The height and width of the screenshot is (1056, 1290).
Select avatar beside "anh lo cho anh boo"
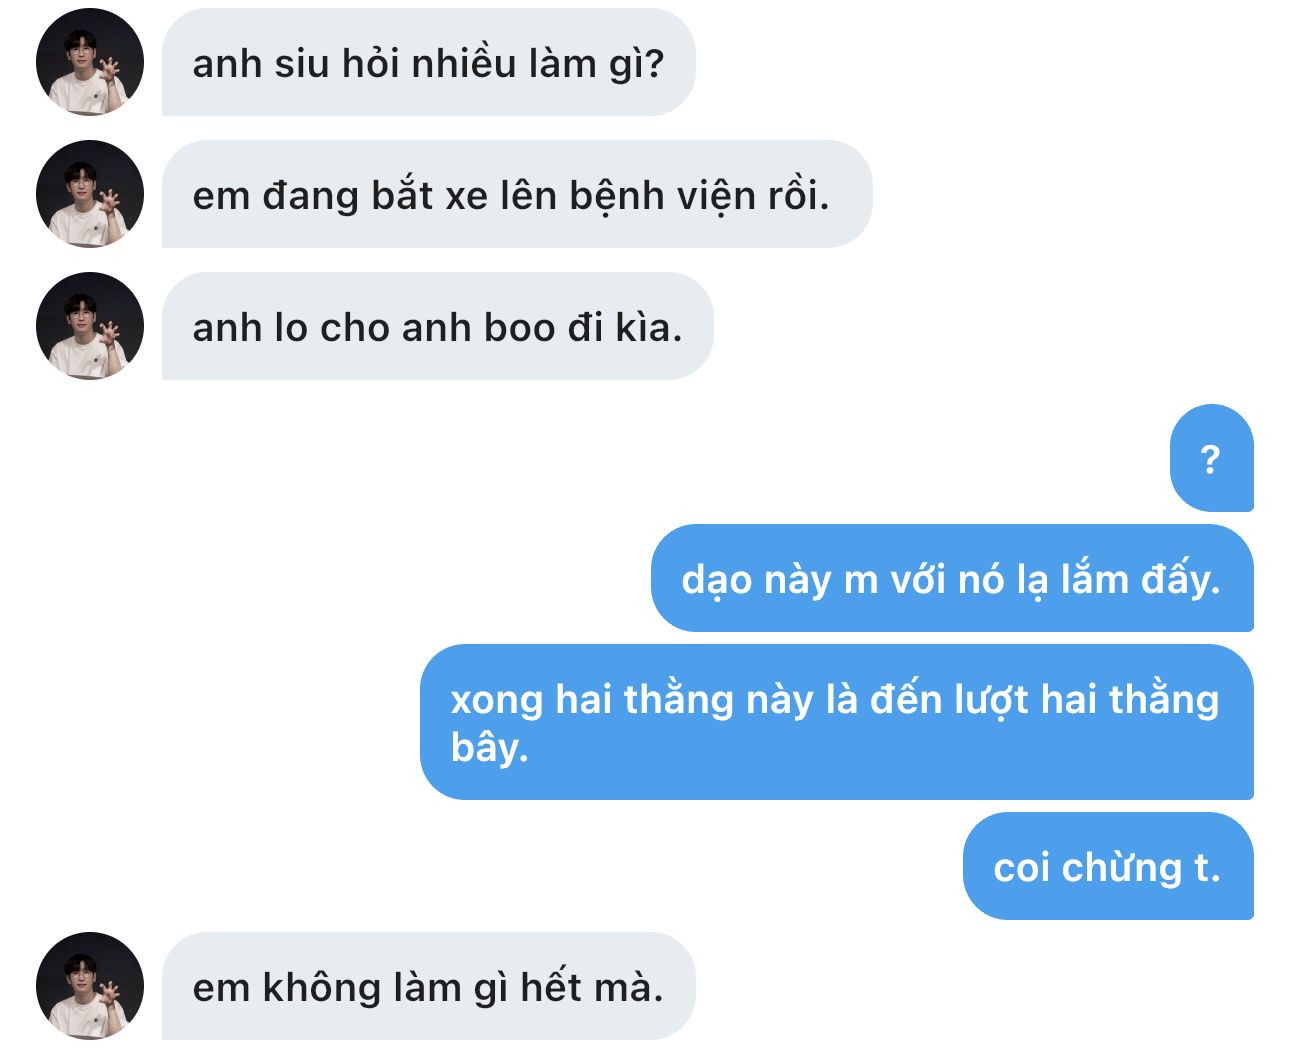pyautogui.click(x=90, y=326)
